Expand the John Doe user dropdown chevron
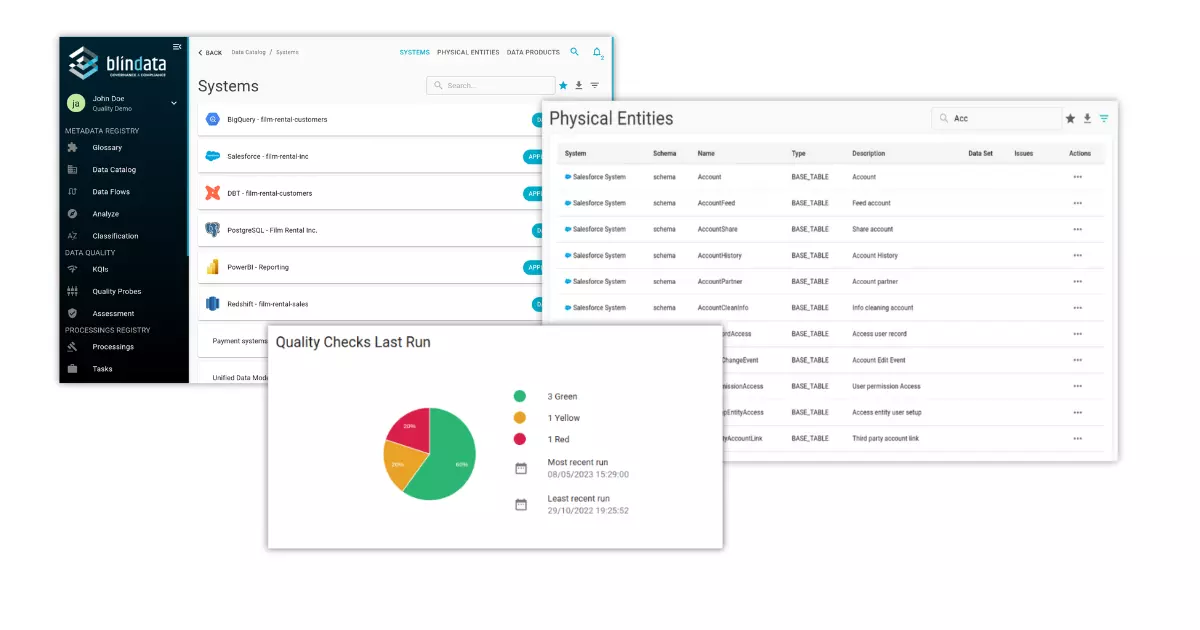 [x=173, y=102]
